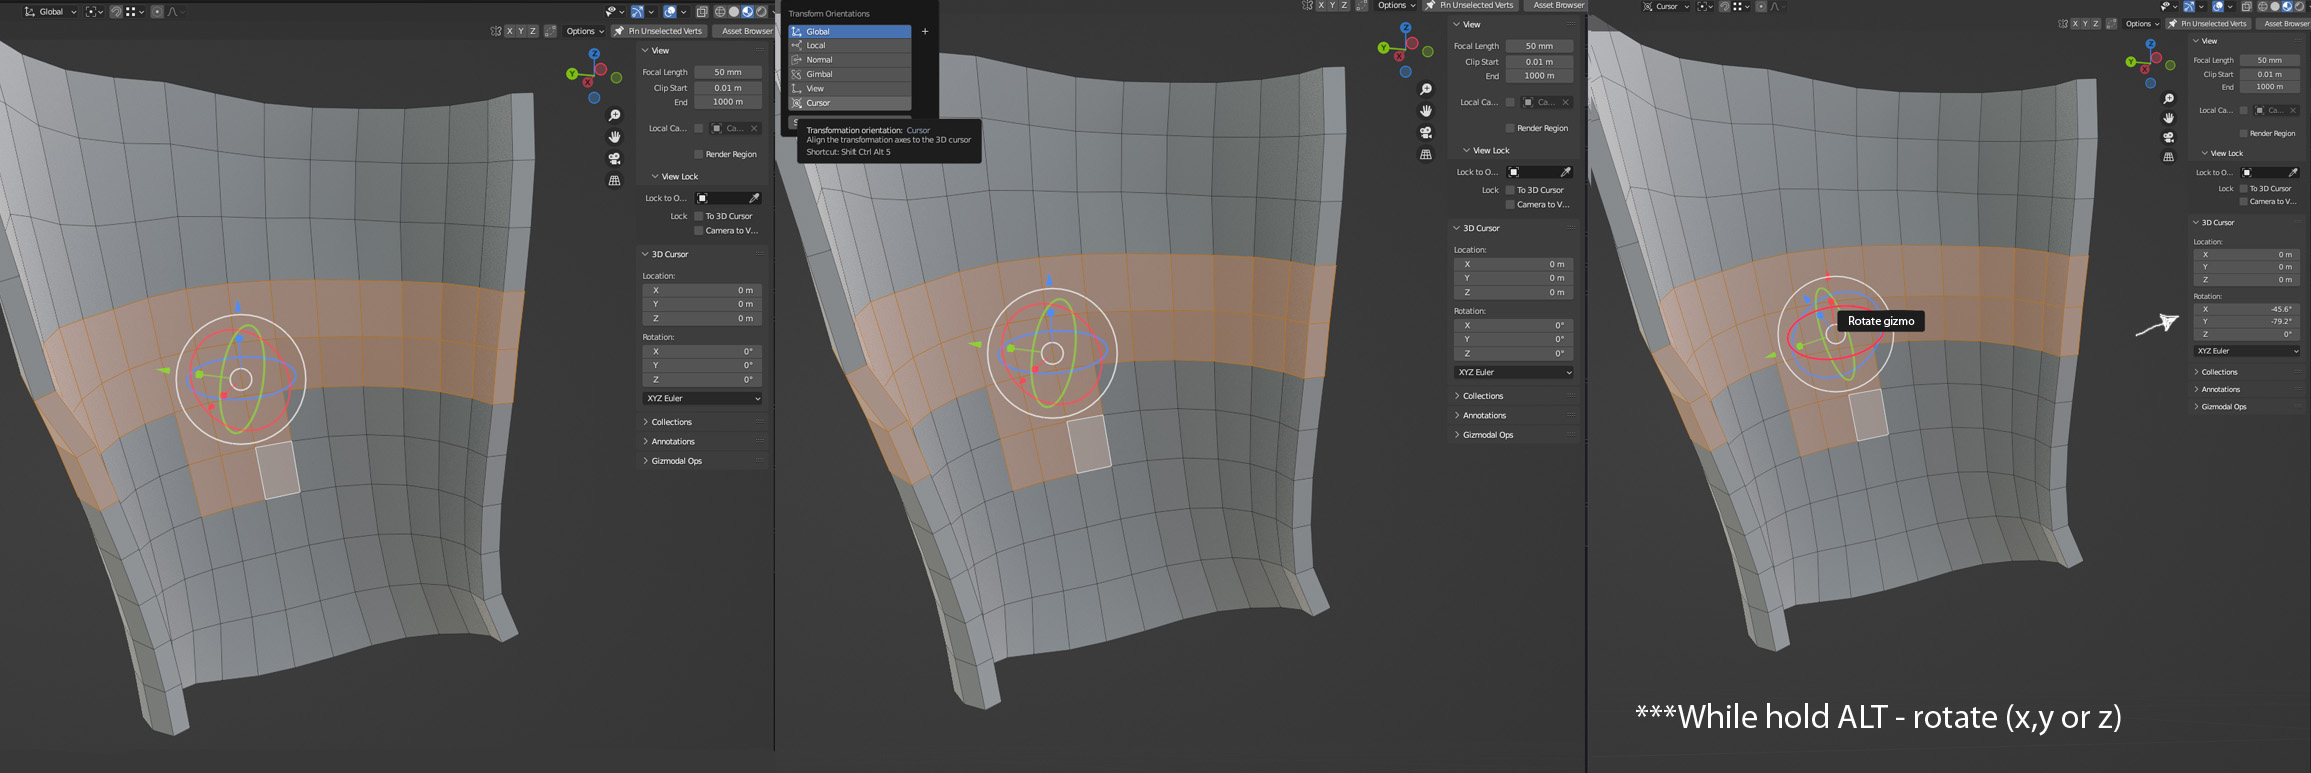
Task: Click the Lock to Object eyedropper in the third panel
Action: 2293,173
